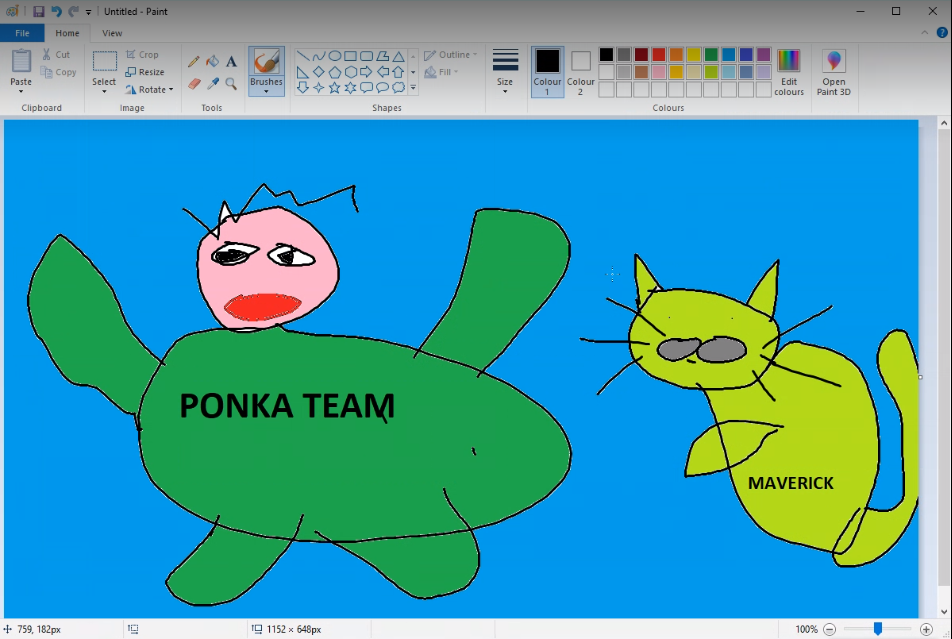The image size is (952, 639).
Task: Choose the Curve shape
Action: coord(319,56)
